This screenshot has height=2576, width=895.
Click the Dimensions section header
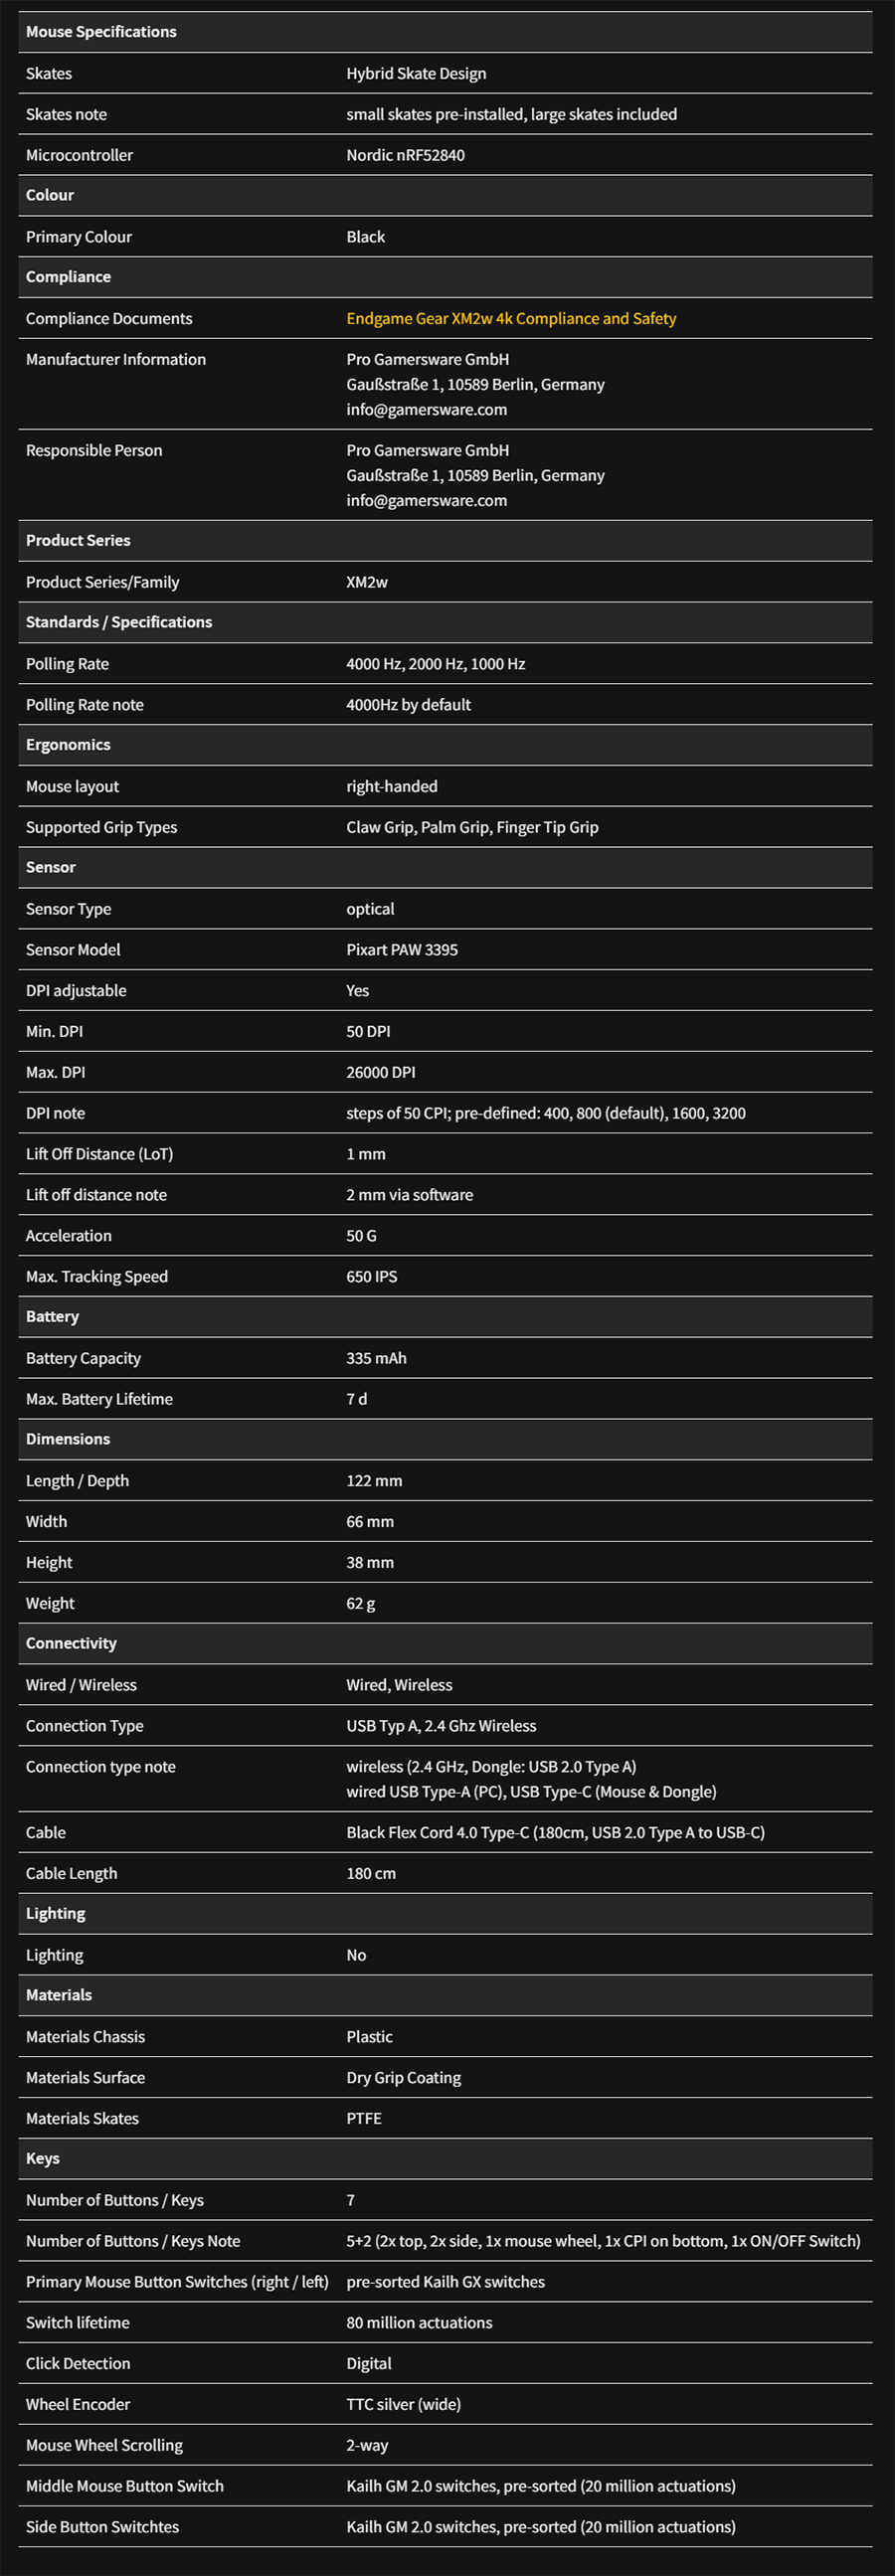[x=68, y=1439]
